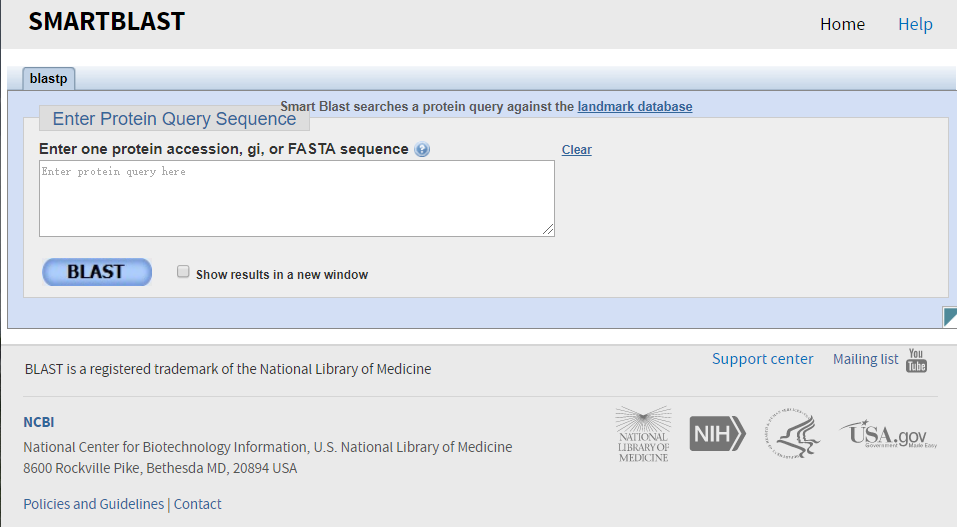Click the SMARTBLAST title logo
This screenshot has height=527, width=957.
click(x=106, y=22)
